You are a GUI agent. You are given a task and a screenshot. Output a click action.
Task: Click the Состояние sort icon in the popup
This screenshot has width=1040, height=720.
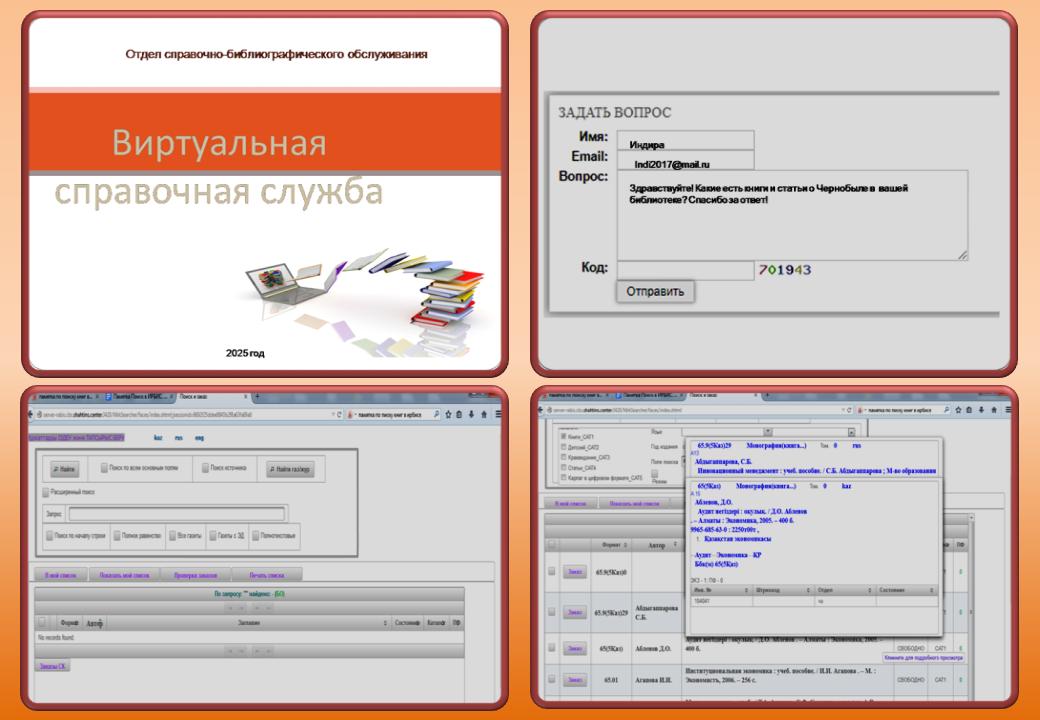pos(932,590)
